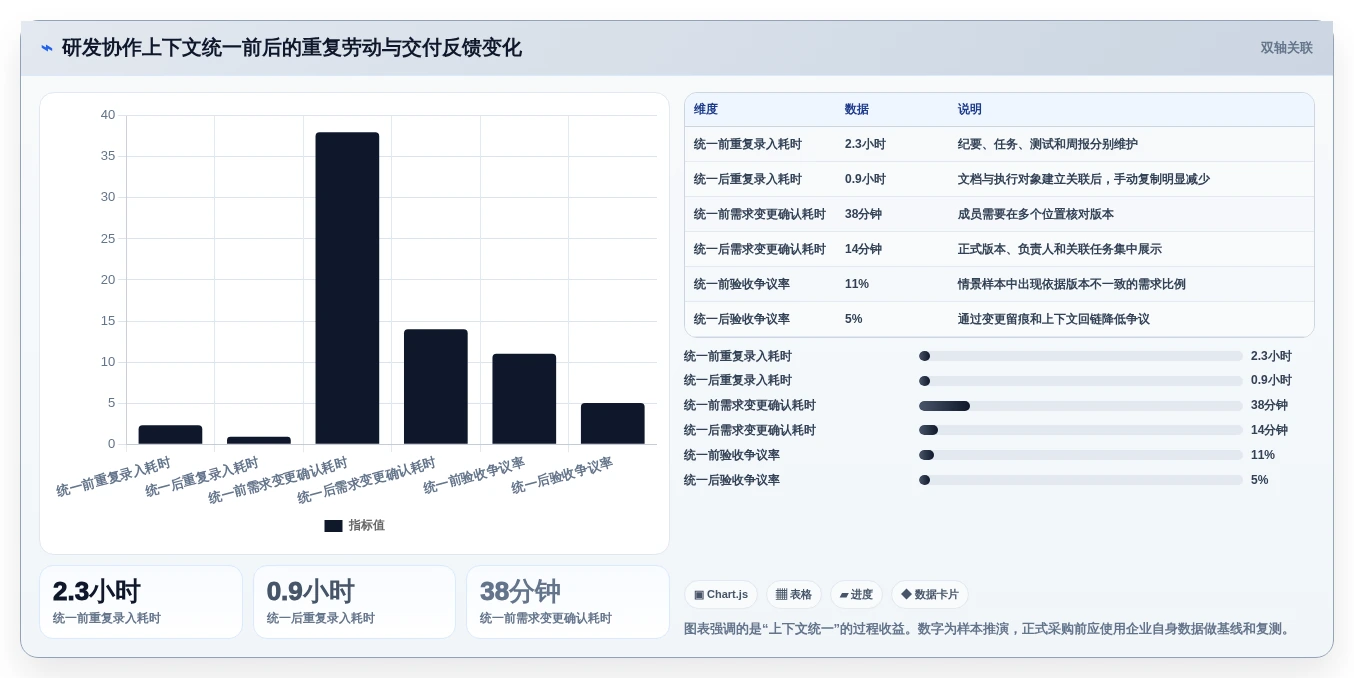Click the 统一前需求变更确认耗时 chart bar
The height and width of the screenshot is (678, 1354).
(x=347, y=288)
